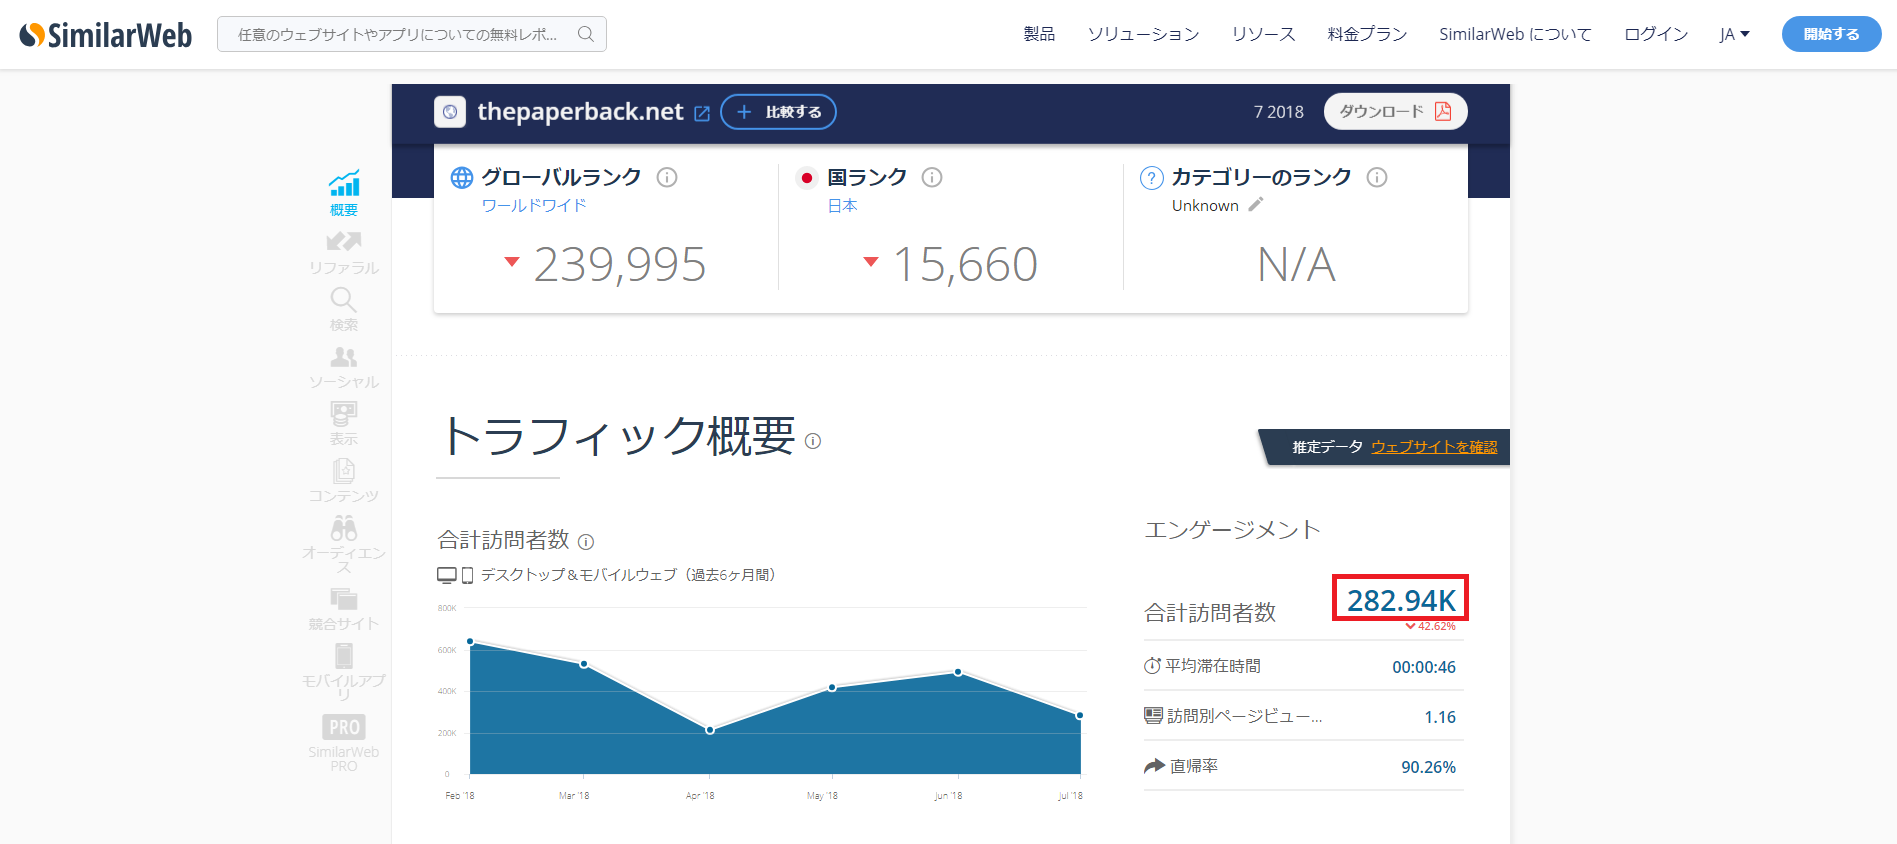Click info icon next to グローバルランク
Viewport: 1897px width, 844px height.
pyautogui.click(x=667, y=177)
